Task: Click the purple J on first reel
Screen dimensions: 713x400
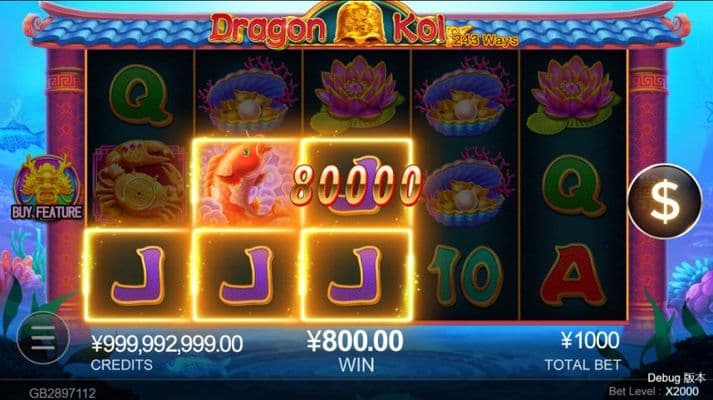Action: pyautogui.click(x=138, y=275)
